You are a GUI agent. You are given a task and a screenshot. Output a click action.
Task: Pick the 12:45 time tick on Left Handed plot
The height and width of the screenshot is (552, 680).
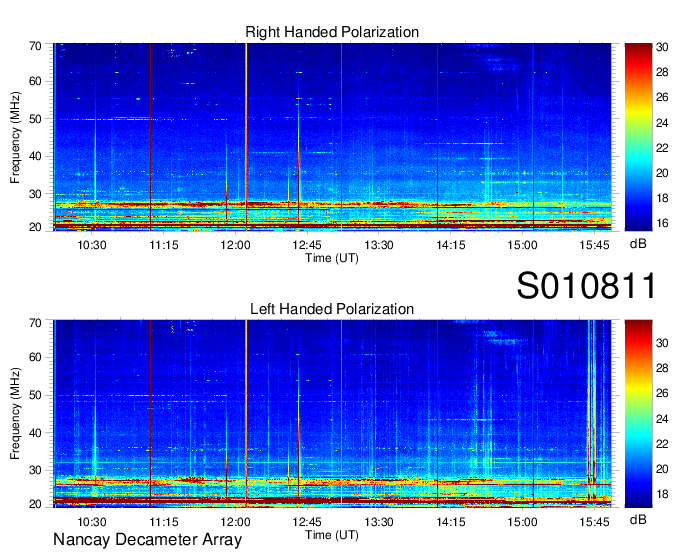point(307,522)
